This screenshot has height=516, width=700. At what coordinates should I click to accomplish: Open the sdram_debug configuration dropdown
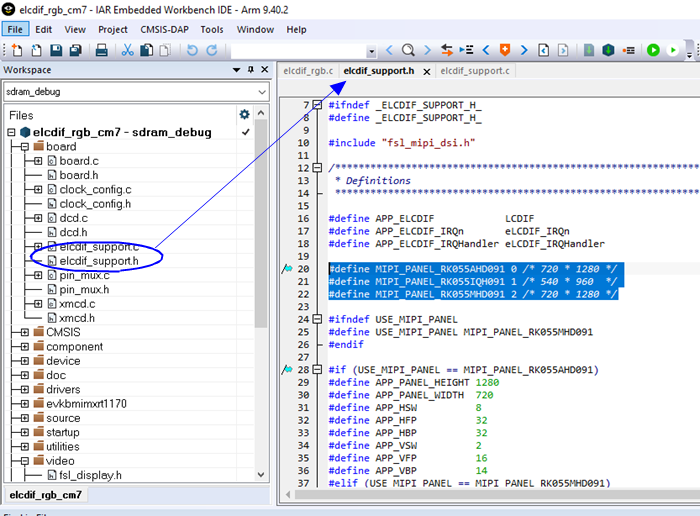coord(261,92)
